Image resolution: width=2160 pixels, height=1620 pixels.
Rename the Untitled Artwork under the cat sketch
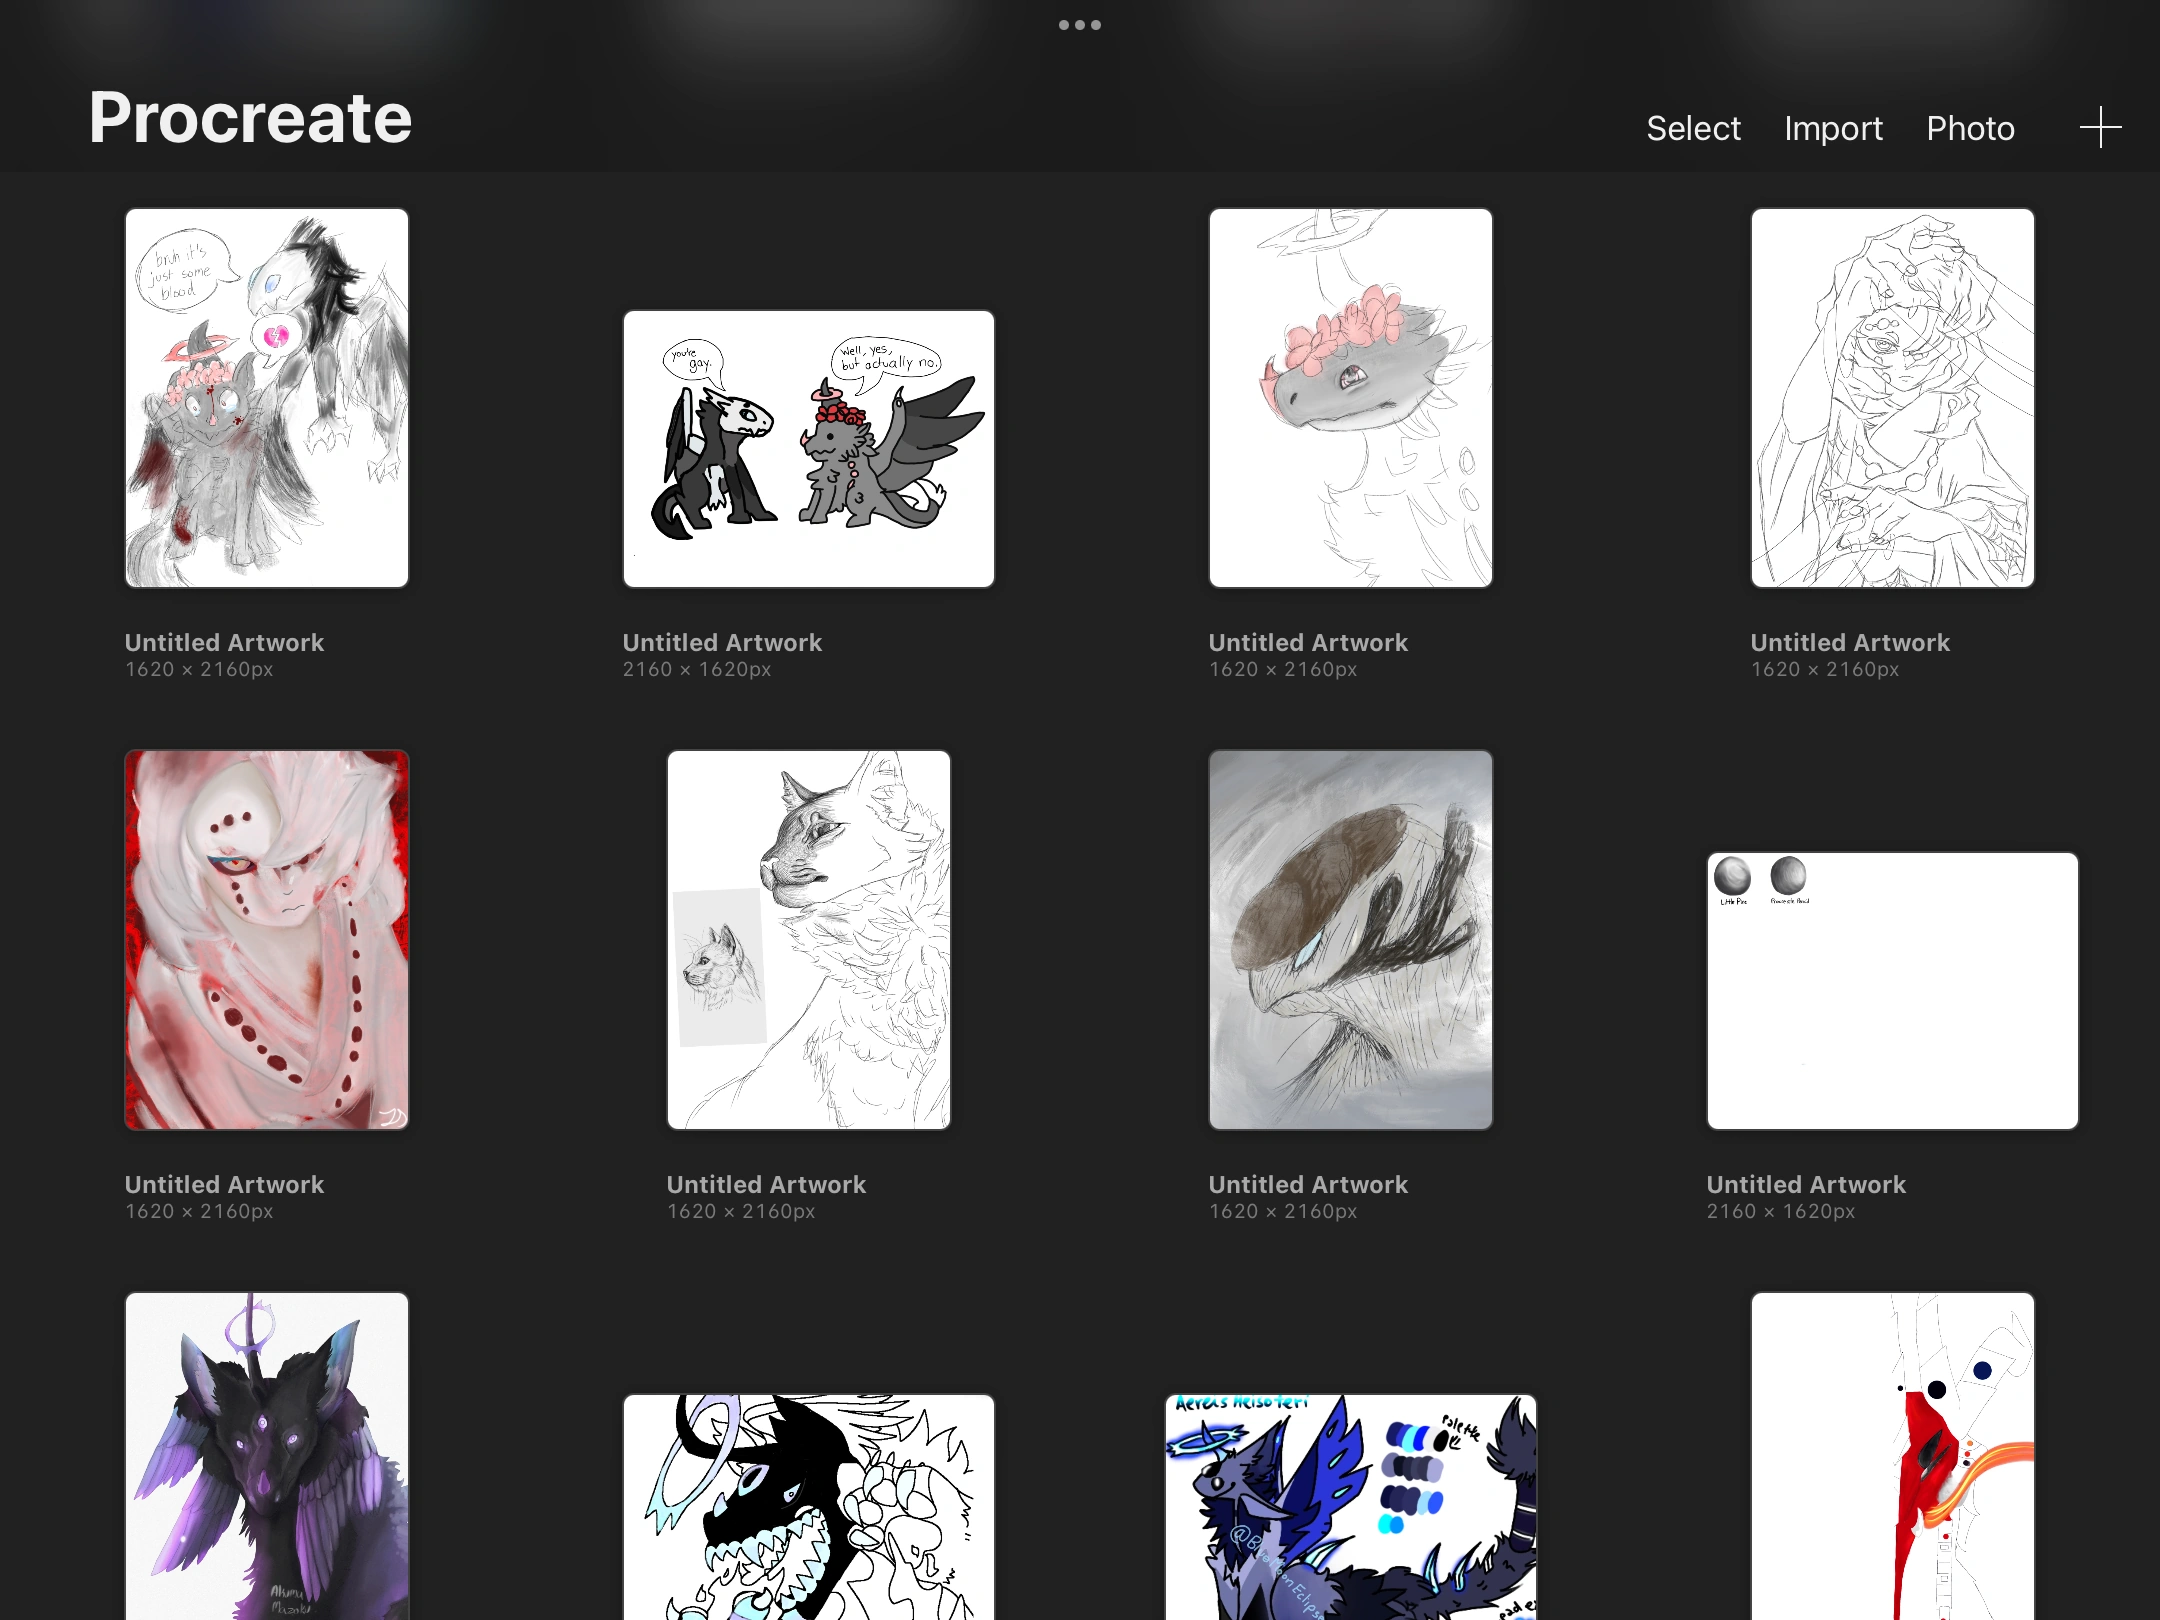click(766, 1184)
